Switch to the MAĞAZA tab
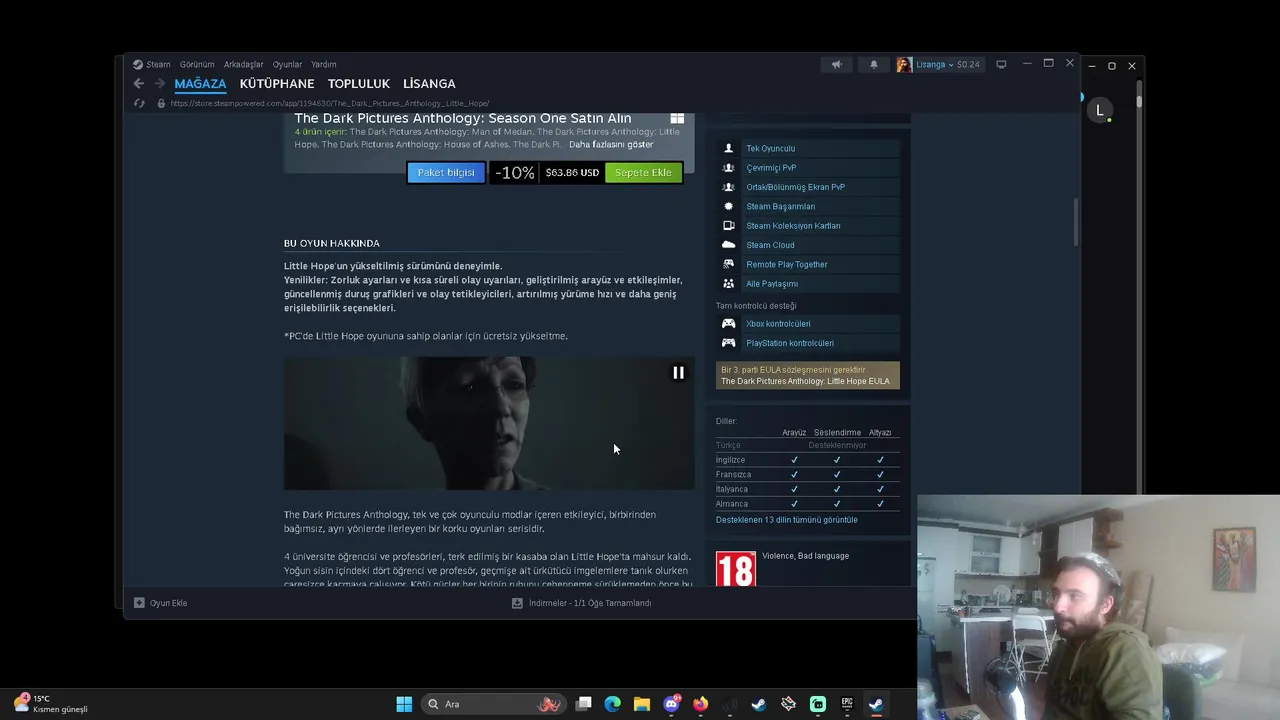This screenshot has width=1280, height=720. pos(200,84)
